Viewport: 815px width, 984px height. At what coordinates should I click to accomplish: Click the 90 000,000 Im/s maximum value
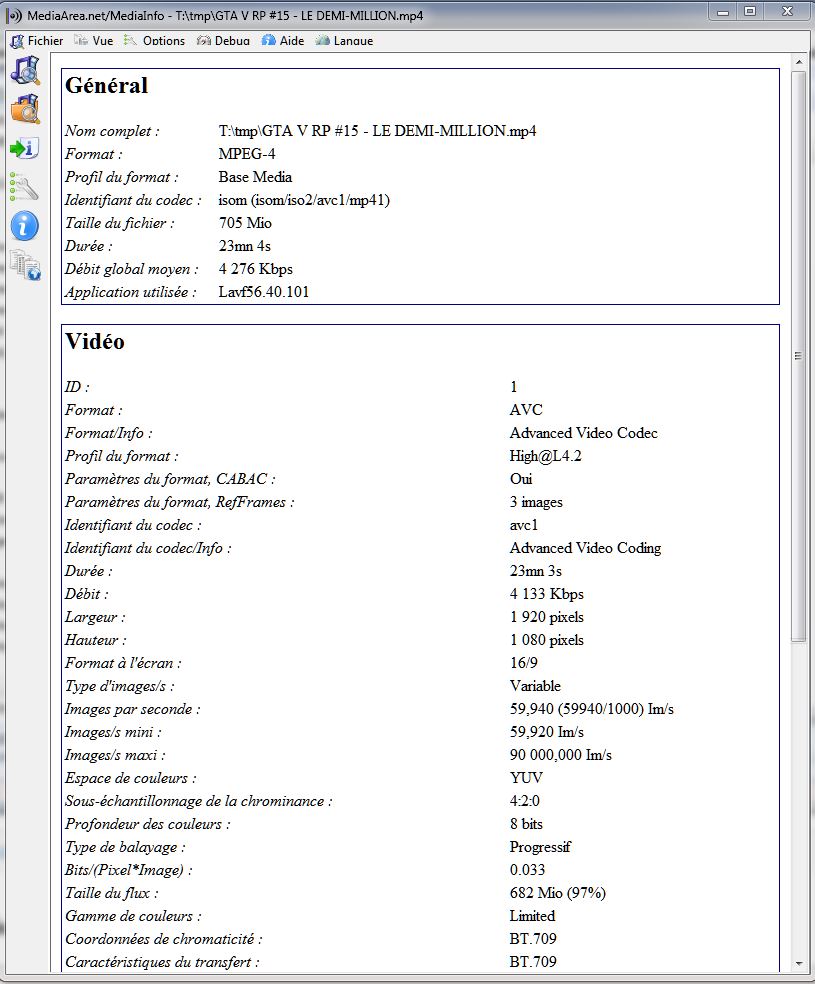click(560, 755)
